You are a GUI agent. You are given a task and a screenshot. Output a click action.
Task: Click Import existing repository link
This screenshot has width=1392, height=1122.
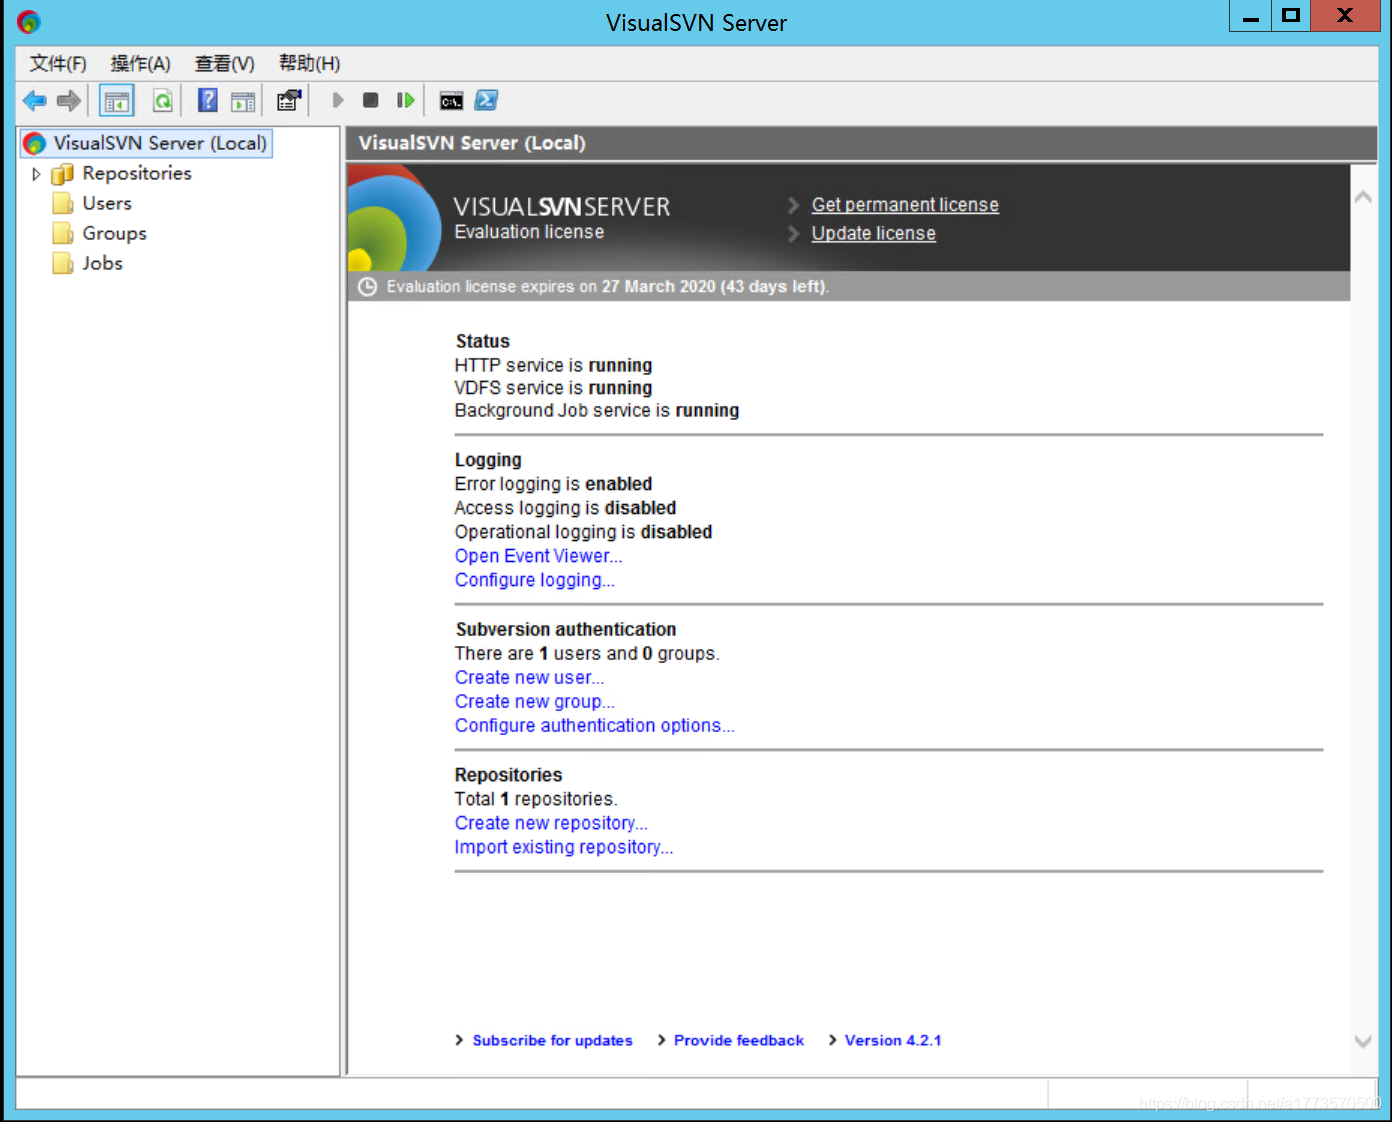(564, 847)
